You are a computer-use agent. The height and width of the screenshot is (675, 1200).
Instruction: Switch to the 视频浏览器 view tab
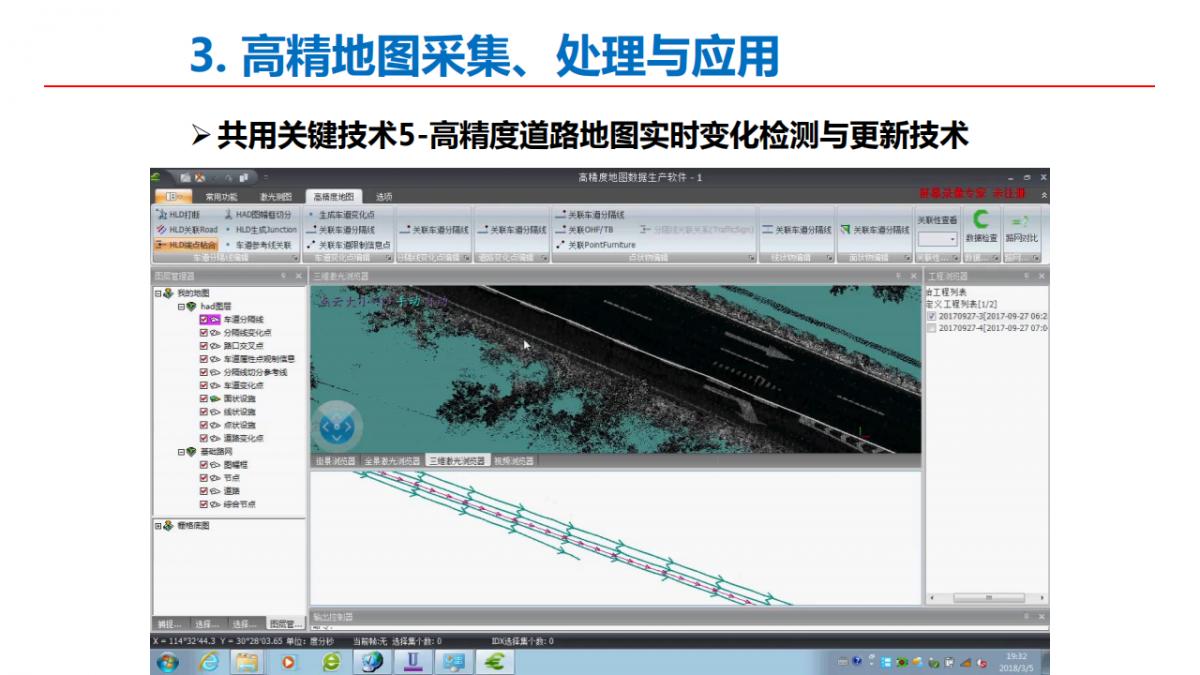[x=514, y=461]
